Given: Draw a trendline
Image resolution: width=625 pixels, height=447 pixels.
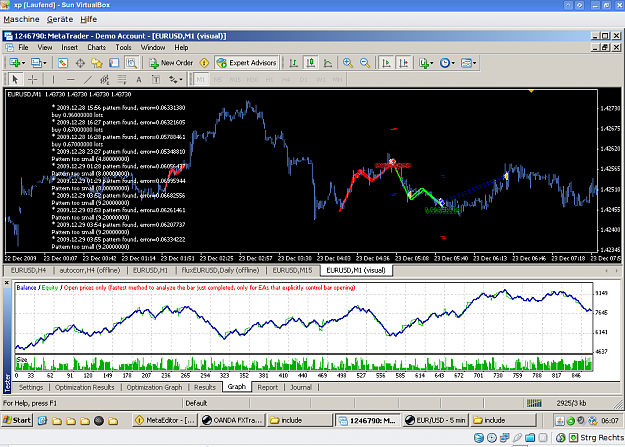Looking at the screenshot, I should [88, 80].
